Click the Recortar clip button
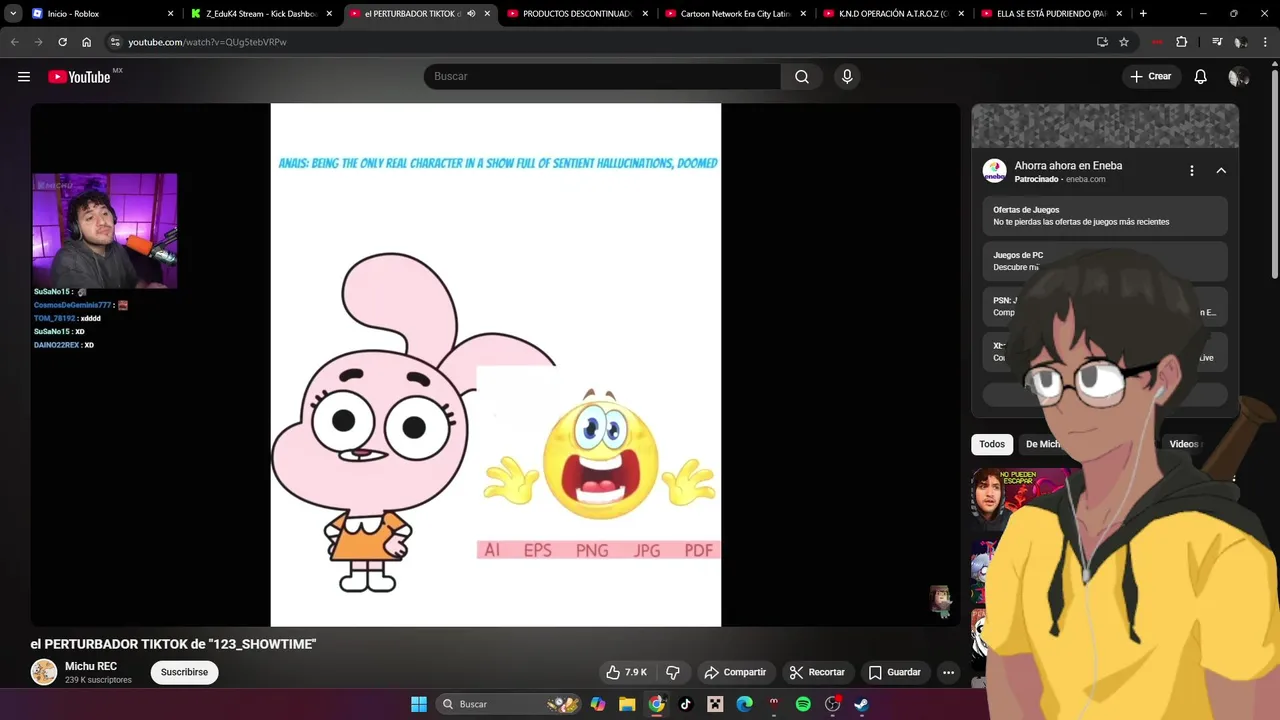The width and height of the screenshot is (1280, 720). 817,672
